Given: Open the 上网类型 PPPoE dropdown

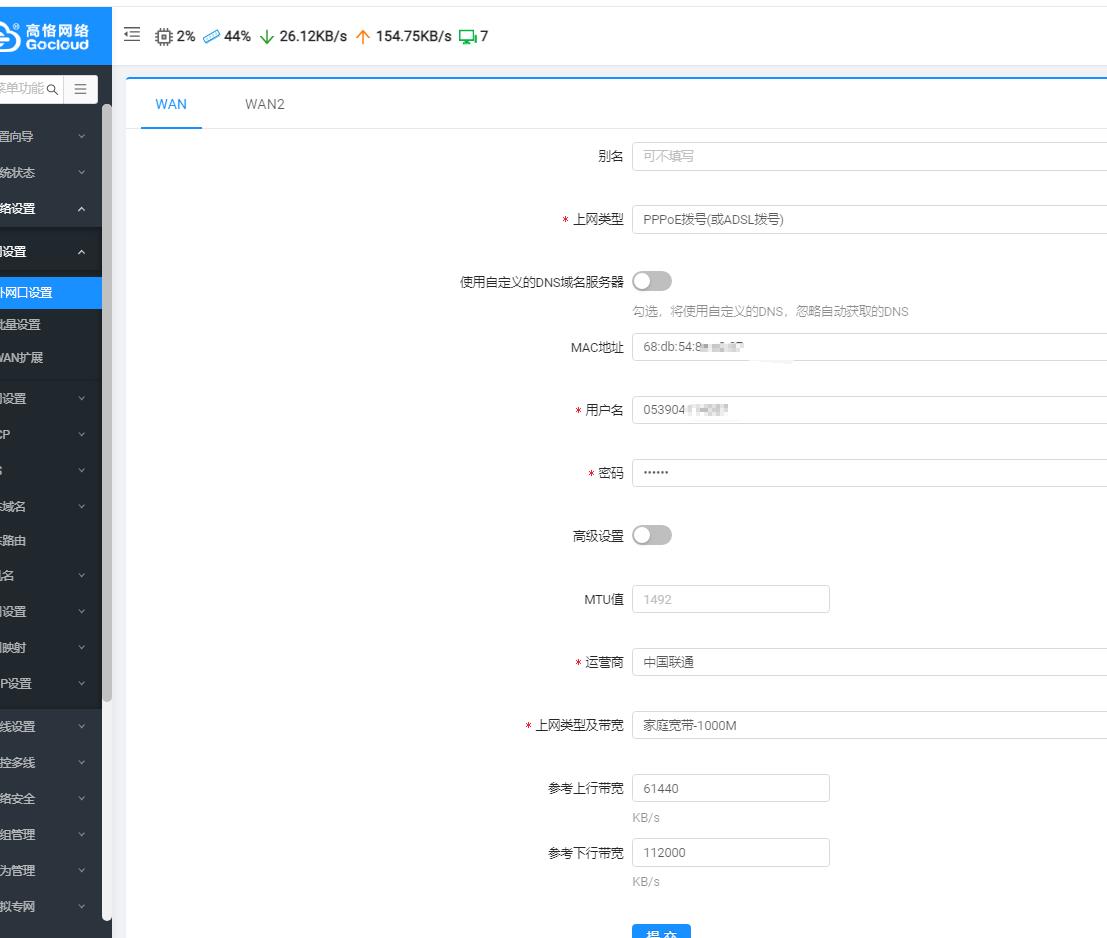Looking at the screenshot, I should (x=870, y=220).
